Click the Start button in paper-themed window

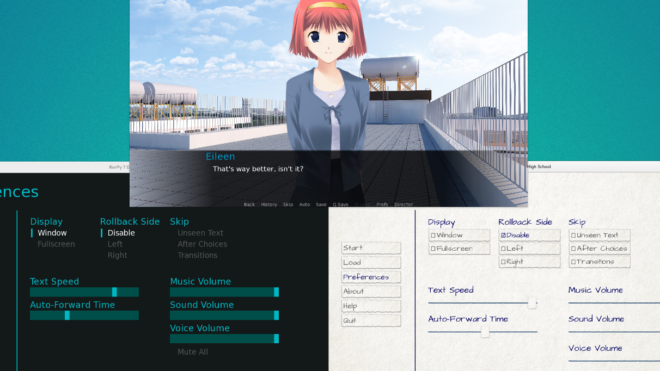(371, 248)
